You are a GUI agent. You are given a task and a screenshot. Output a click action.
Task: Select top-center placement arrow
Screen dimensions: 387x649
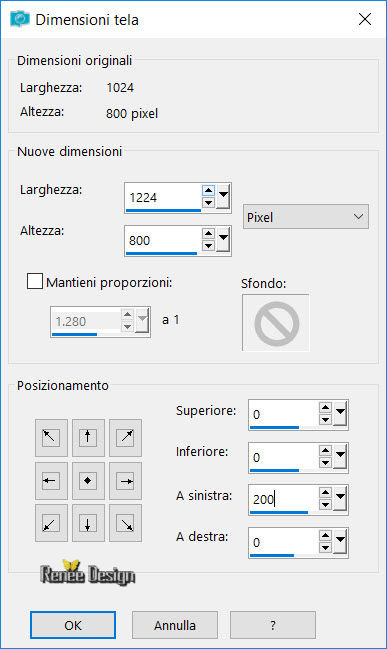pyautogui.click(x=88, y=438)
